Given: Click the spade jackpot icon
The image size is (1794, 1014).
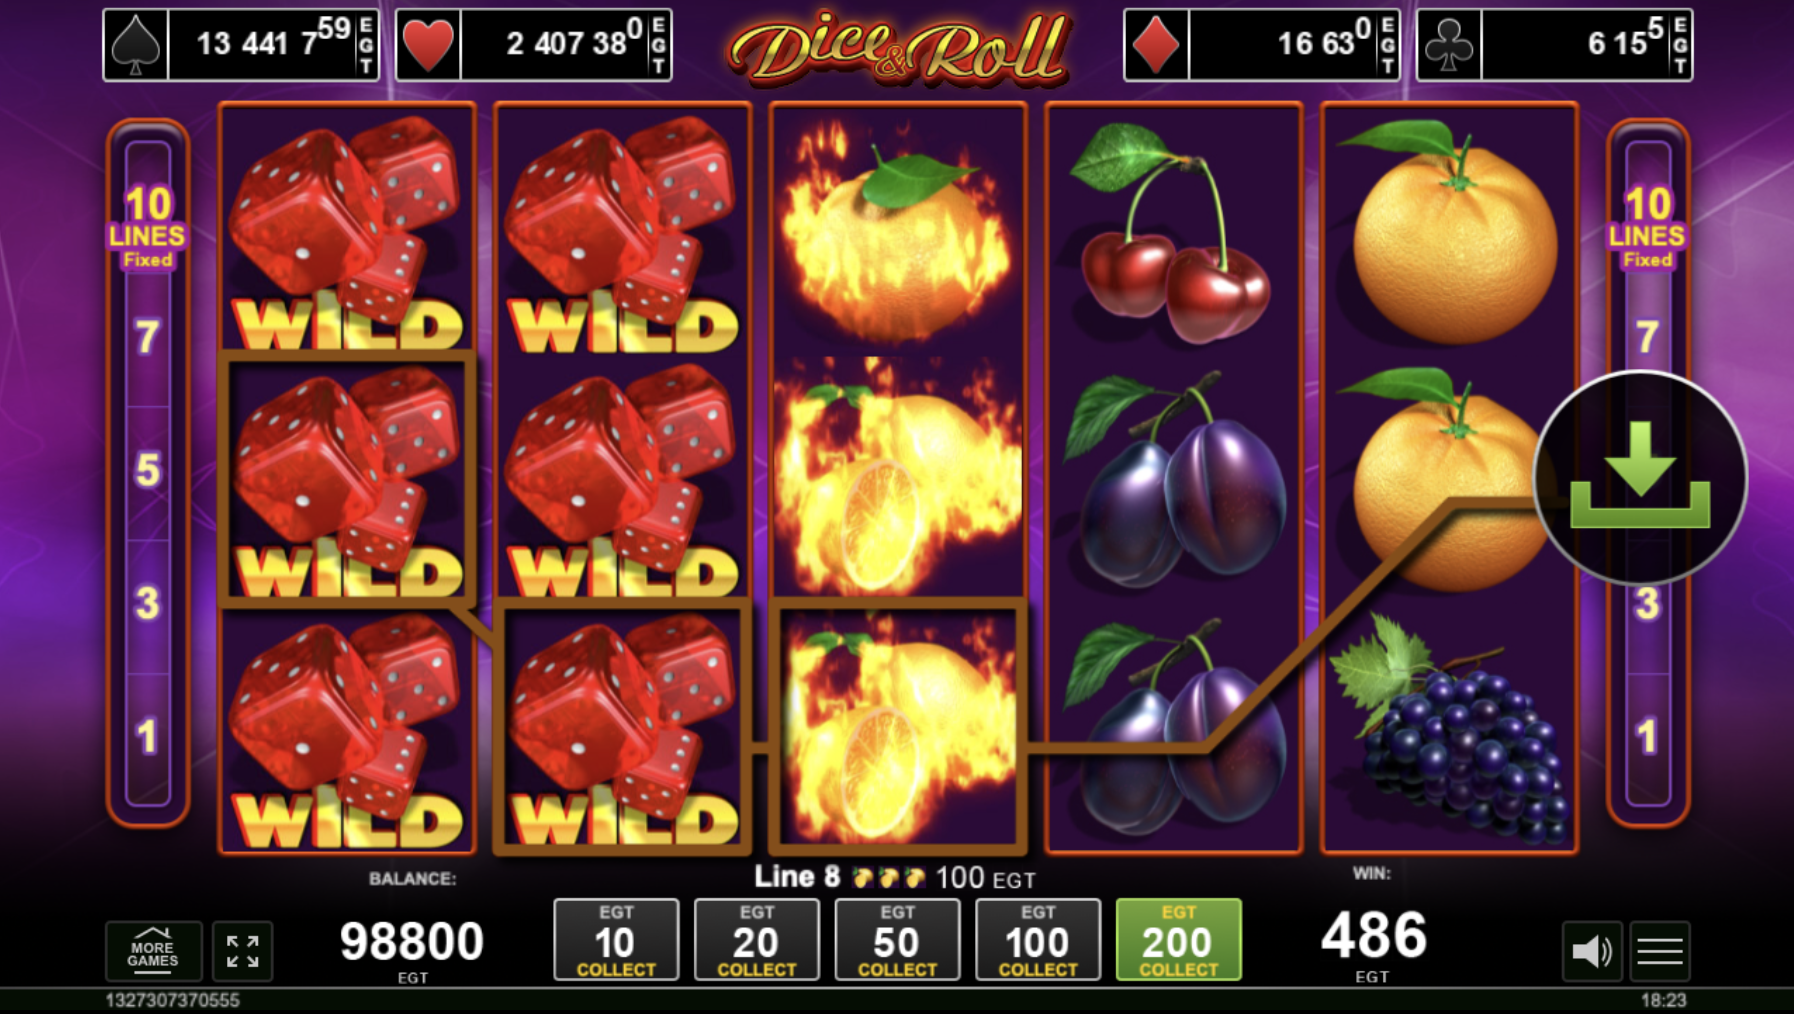Looking at the screenshot, I should [x=136, y=45].
